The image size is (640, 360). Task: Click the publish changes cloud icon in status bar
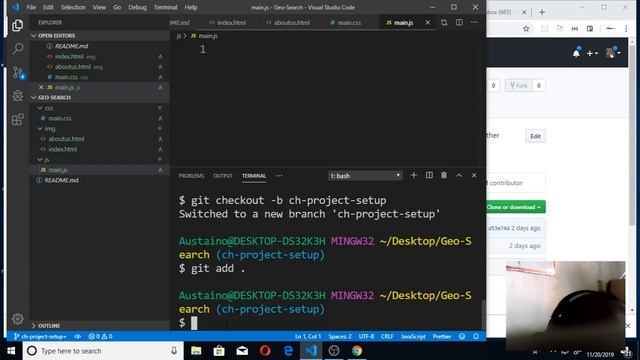pos(77,336)
